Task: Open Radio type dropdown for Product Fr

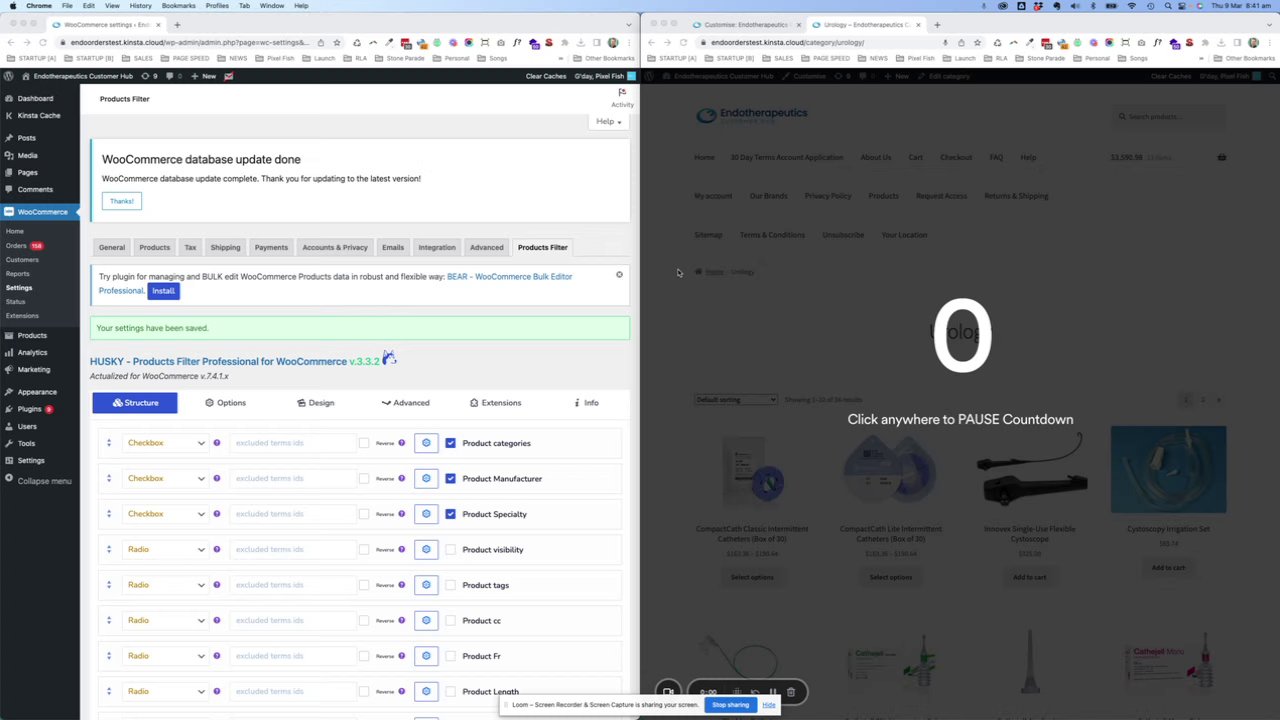Action: coord(166,656)
